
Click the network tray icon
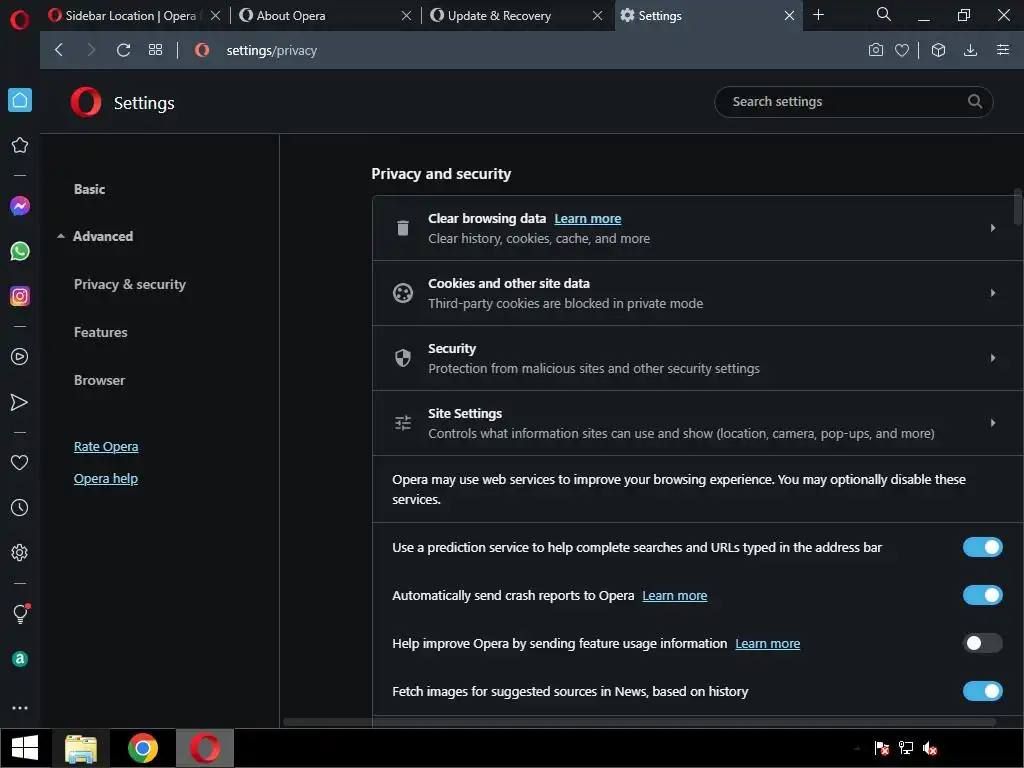point(906,748)
